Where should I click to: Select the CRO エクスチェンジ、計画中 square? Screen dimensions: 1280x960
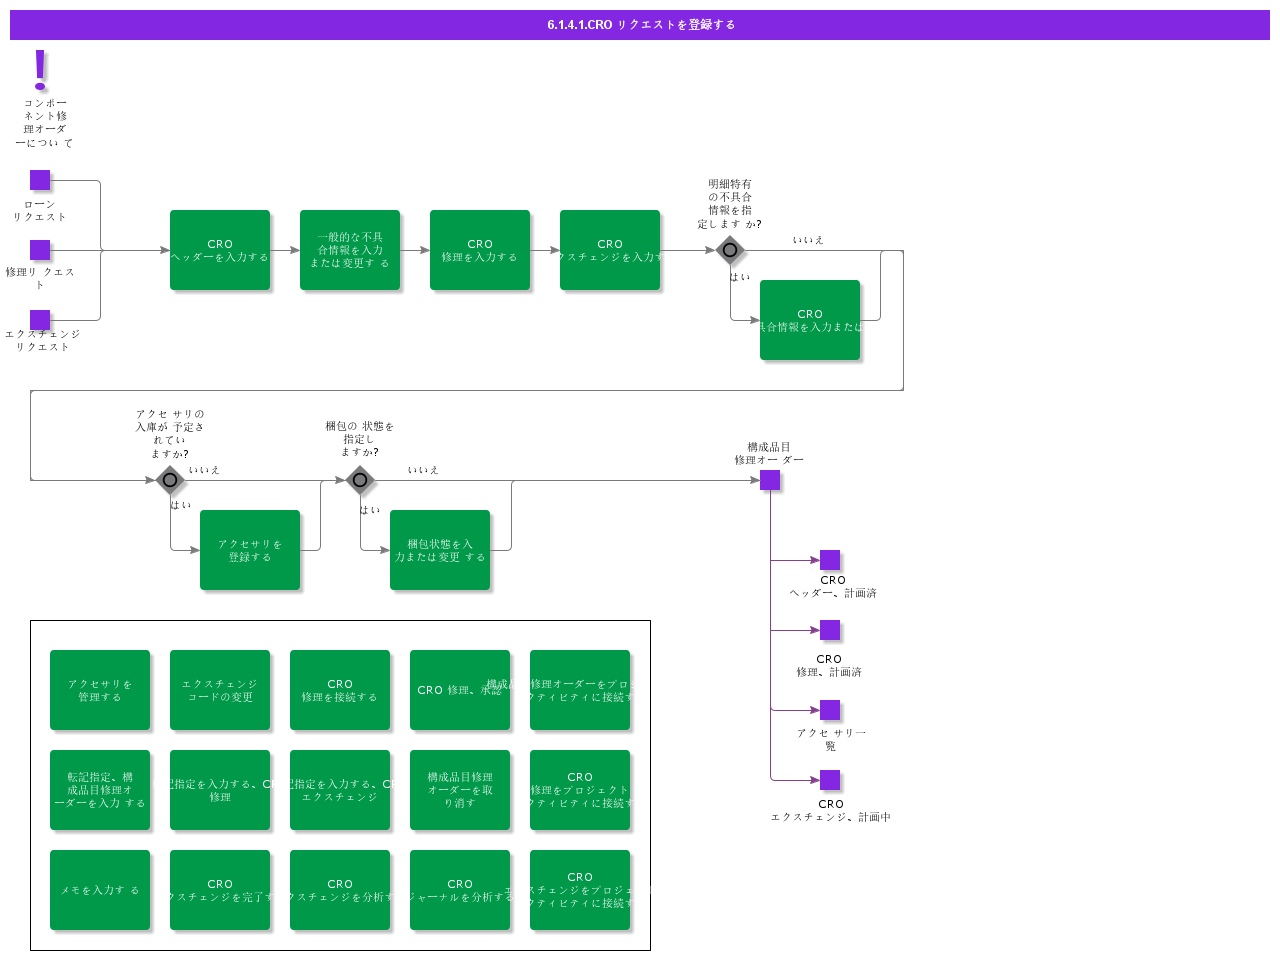(830, 780)
